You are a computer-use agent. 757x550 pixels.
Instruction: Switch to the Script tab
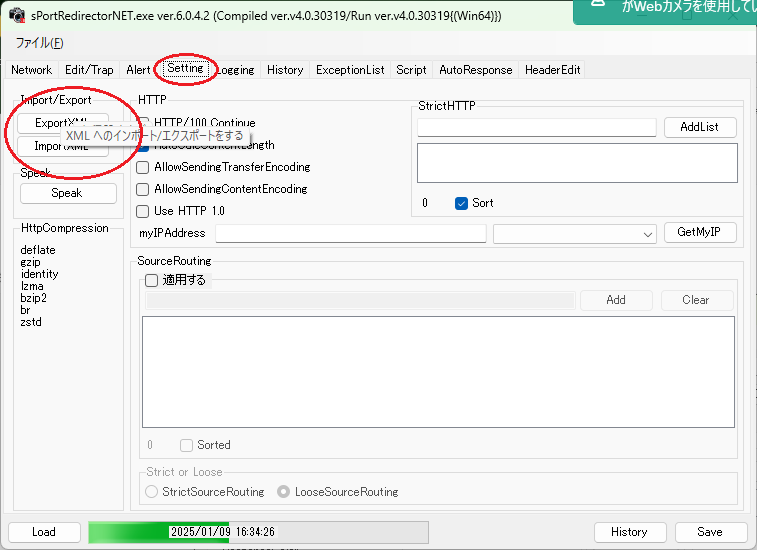pyautogui.click(x=411, y=70)
